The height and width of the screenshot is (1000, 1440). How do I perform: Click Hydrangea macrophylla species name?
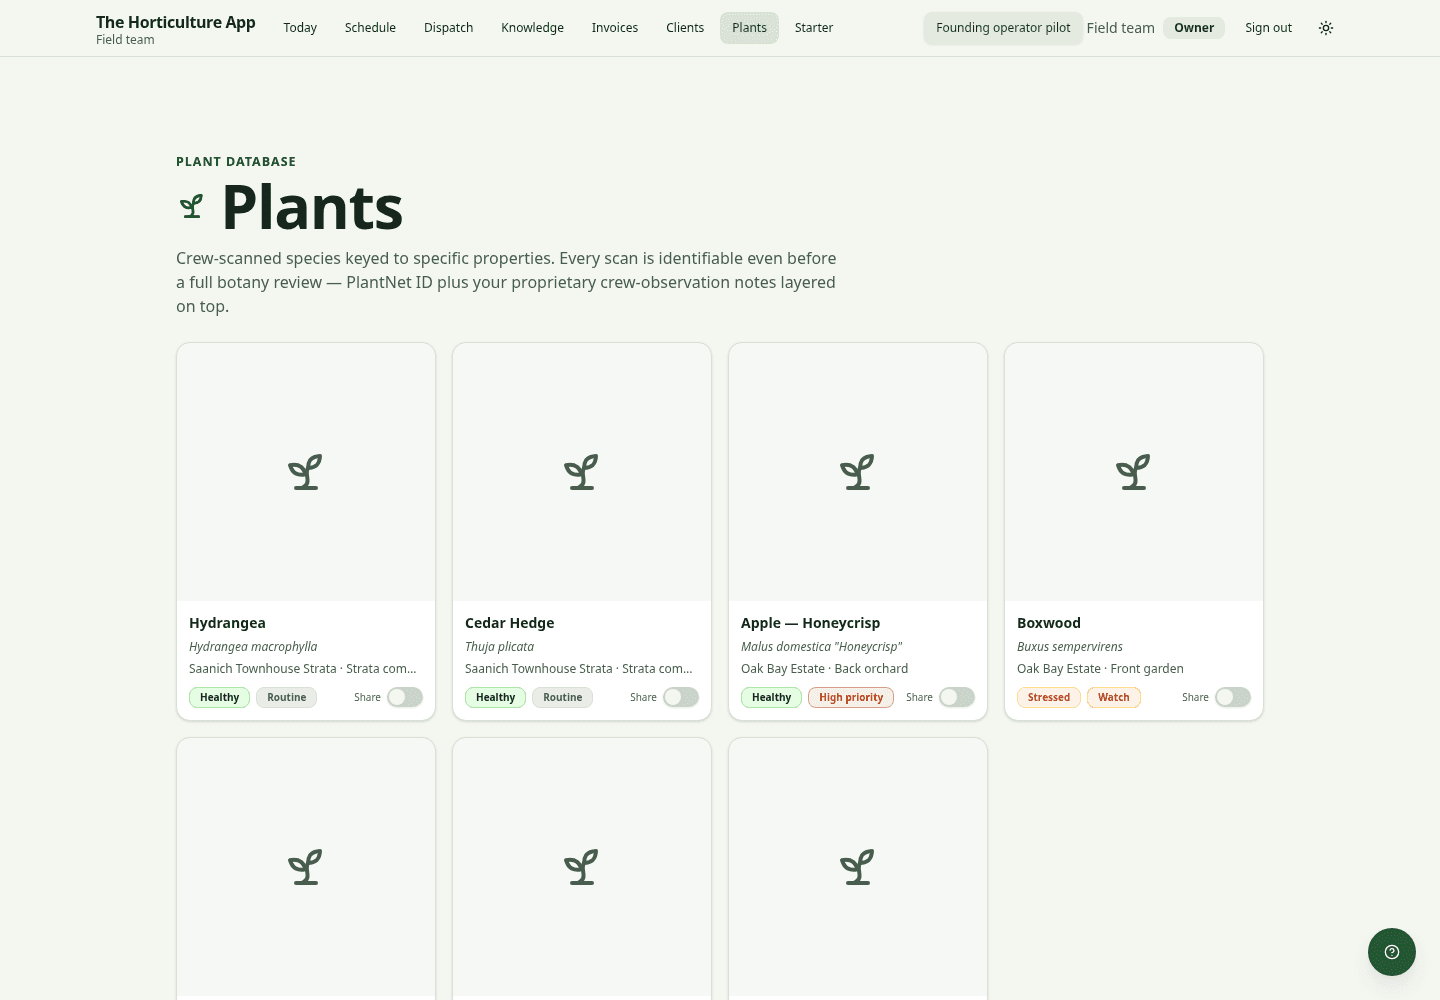253,647
